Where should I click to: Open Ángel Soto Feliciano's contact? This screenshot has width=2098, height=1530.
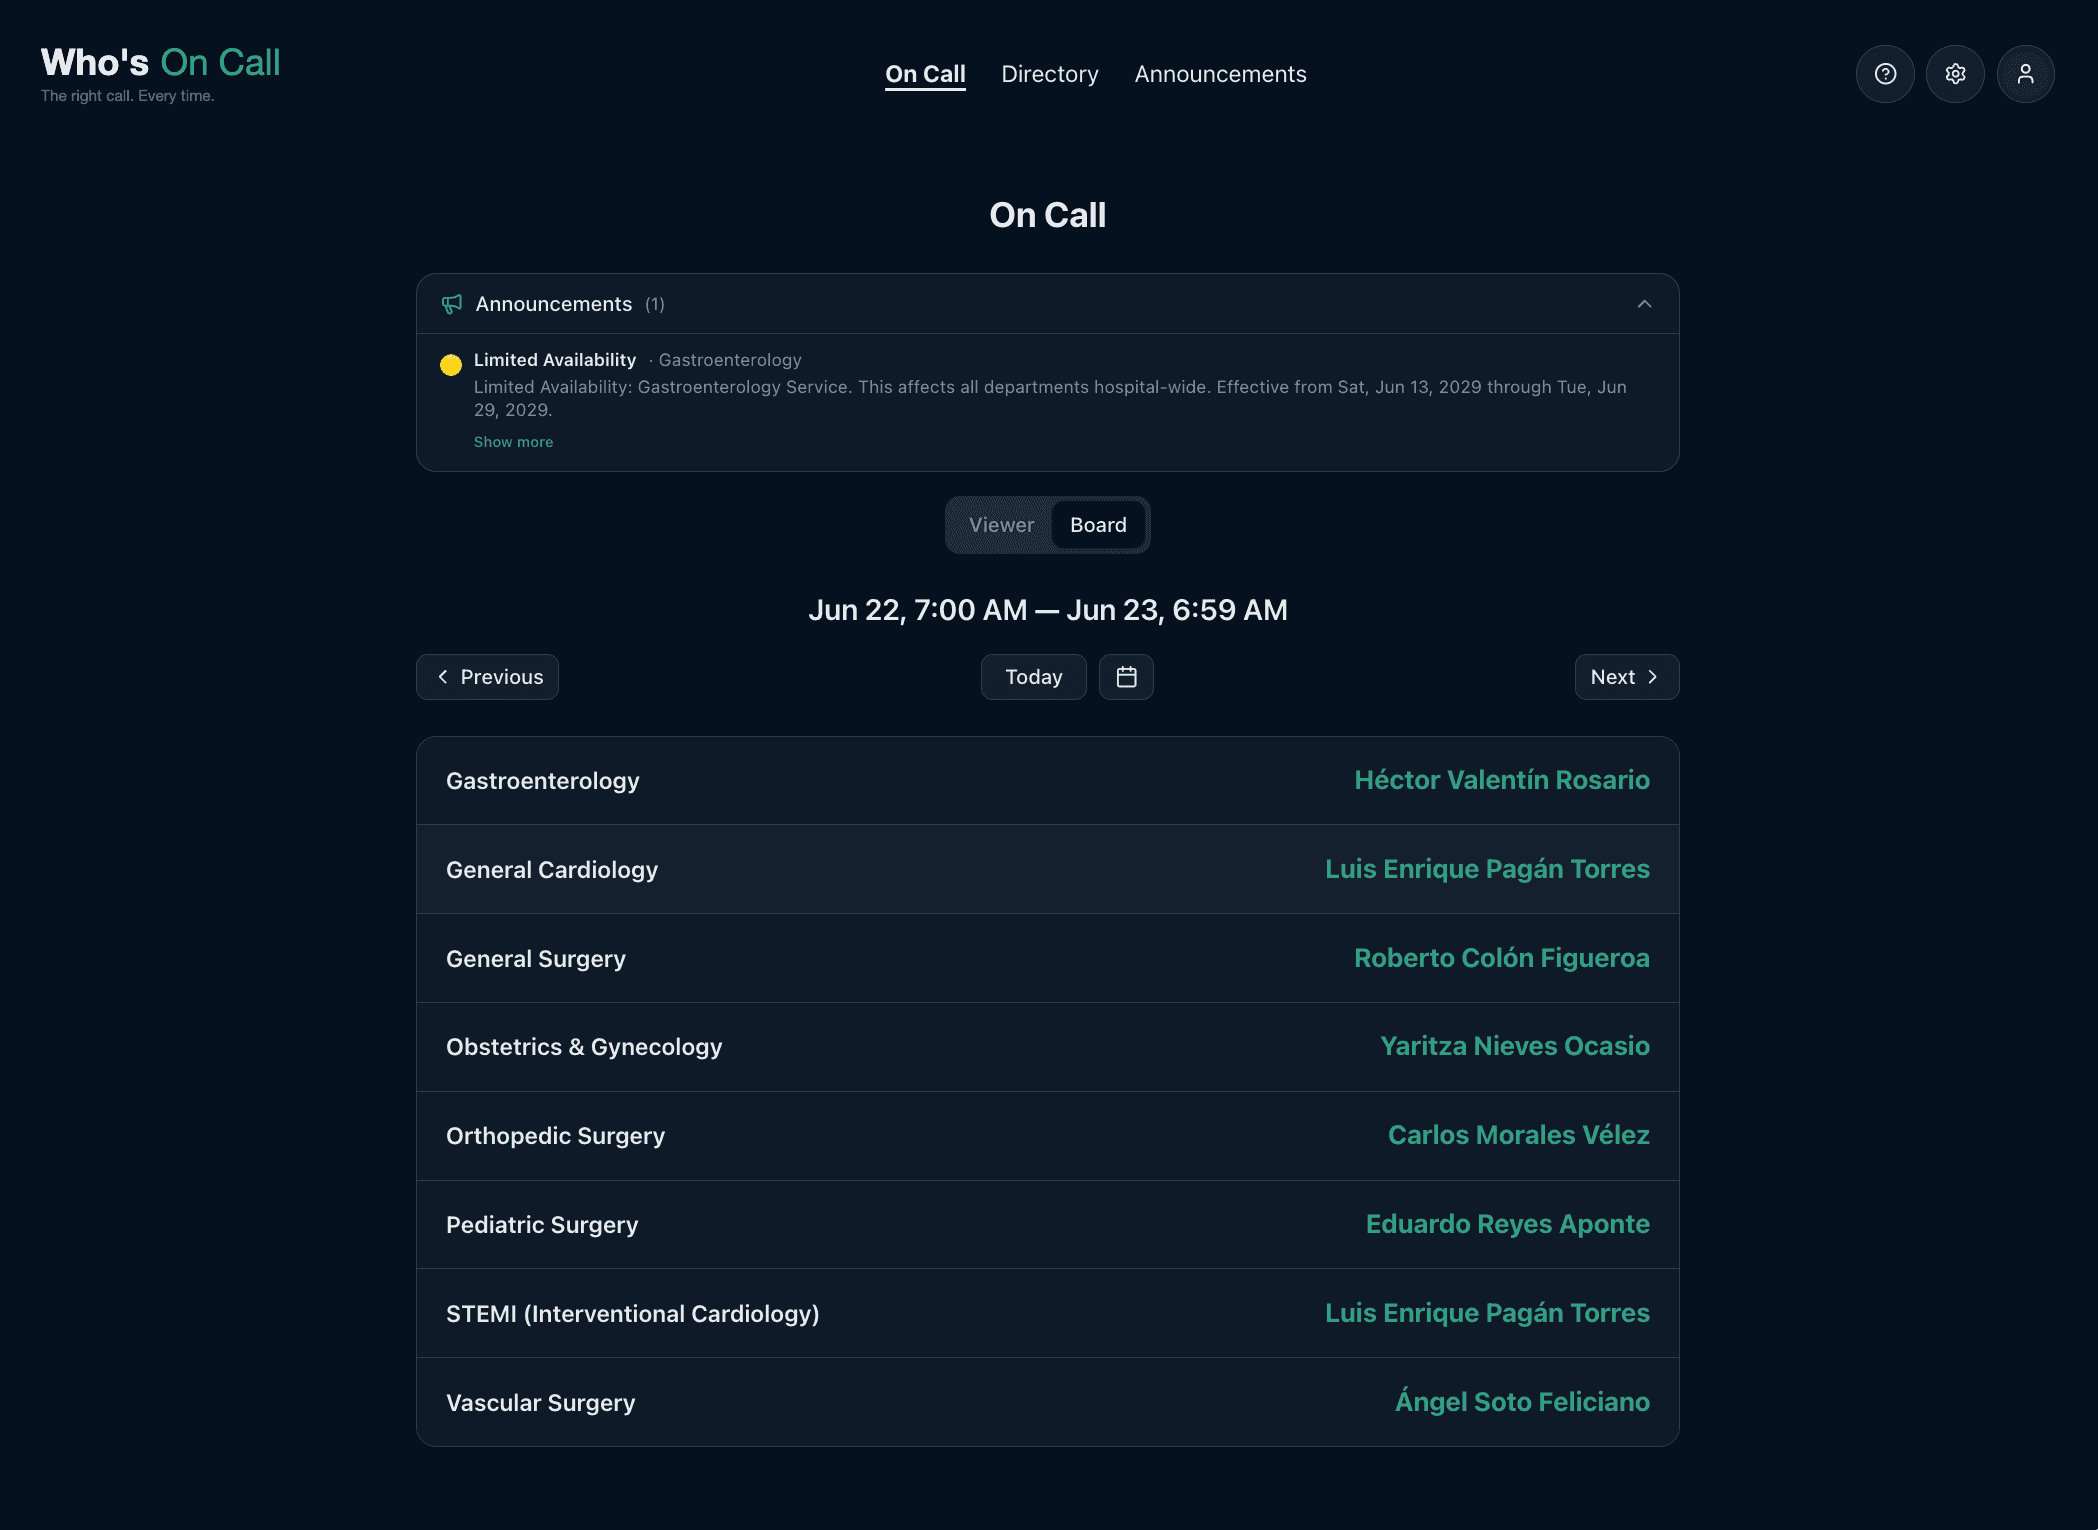coord(1522,1401)
